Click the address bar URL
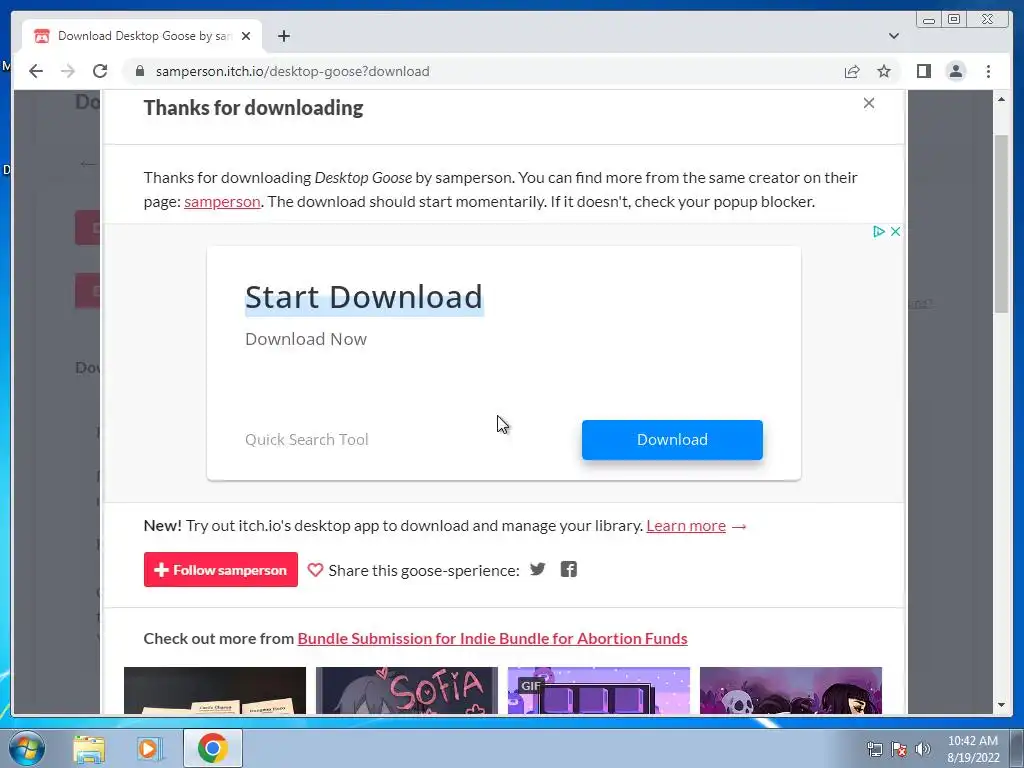This screenshot has height=768, width=1024. pos(293,71)
